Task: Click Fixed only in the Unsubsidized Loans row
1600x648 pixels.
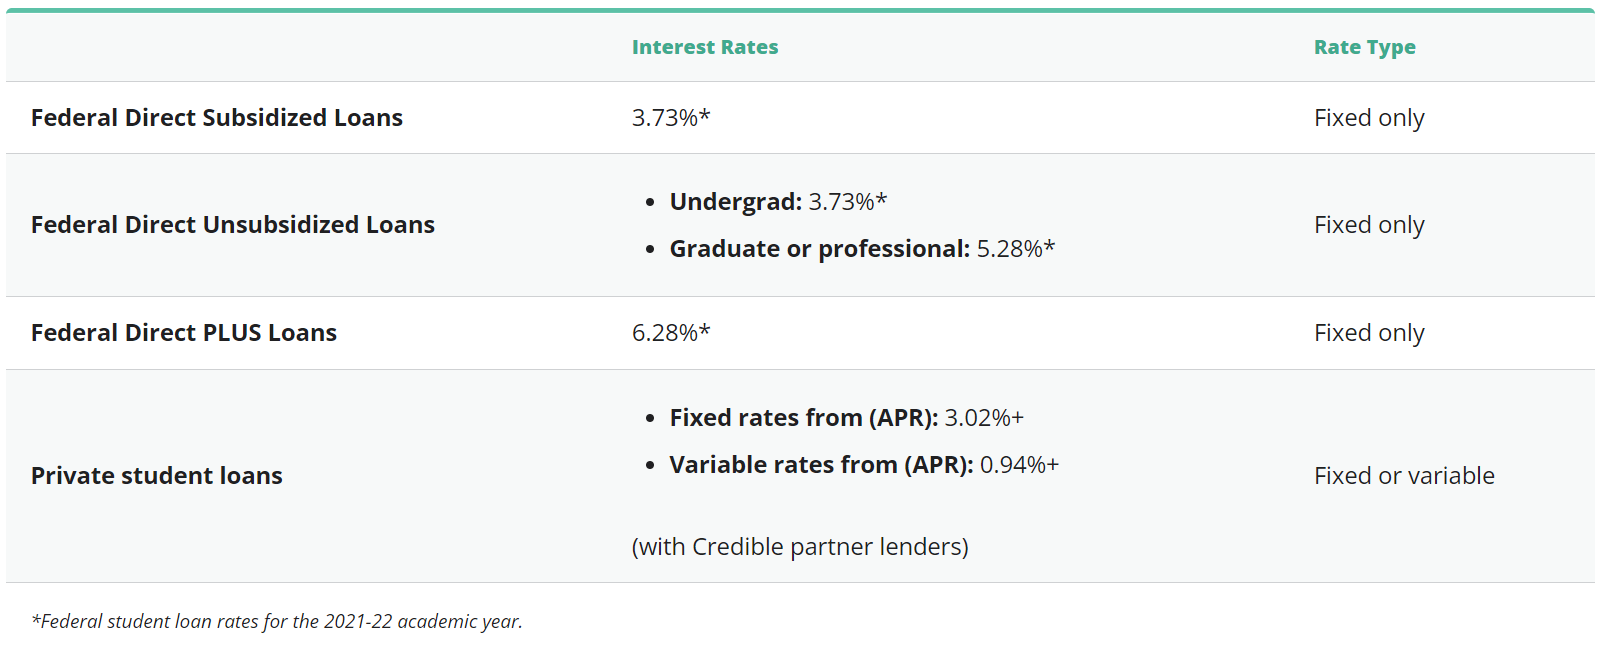Action: (x=1368, y=225)
